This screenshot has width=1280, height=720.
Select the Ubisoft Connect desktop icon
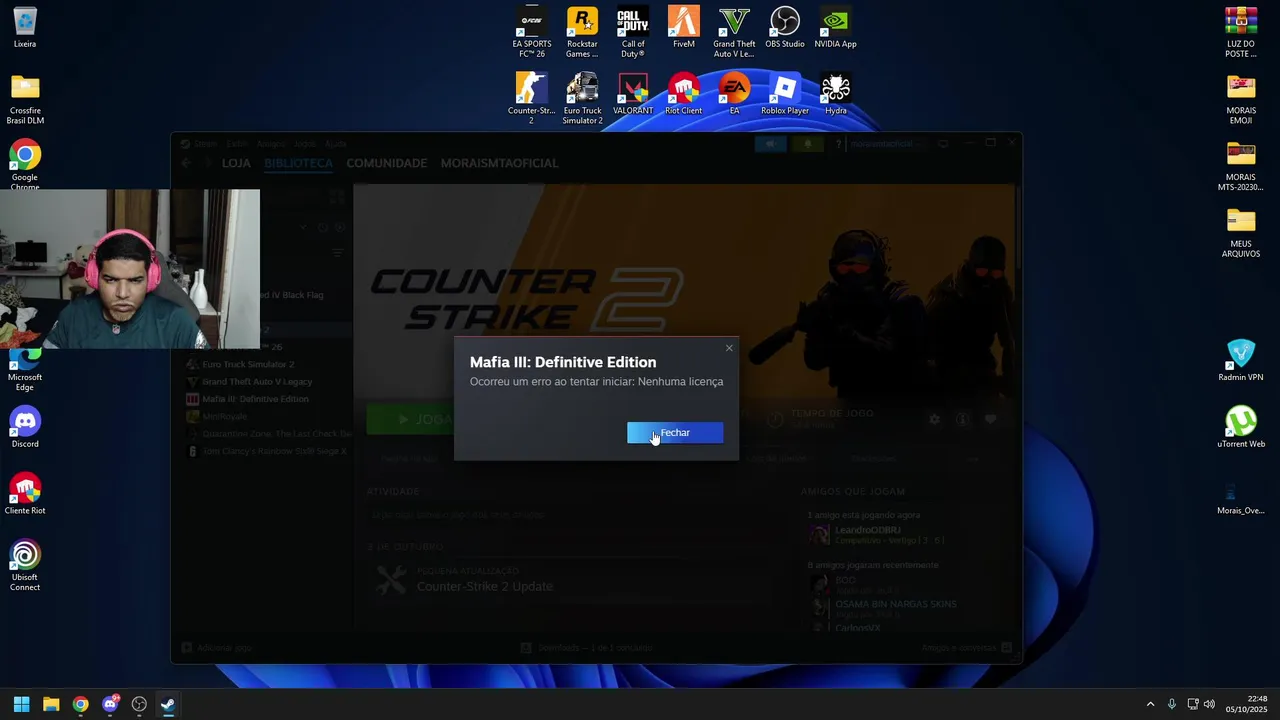click(25, 566)
